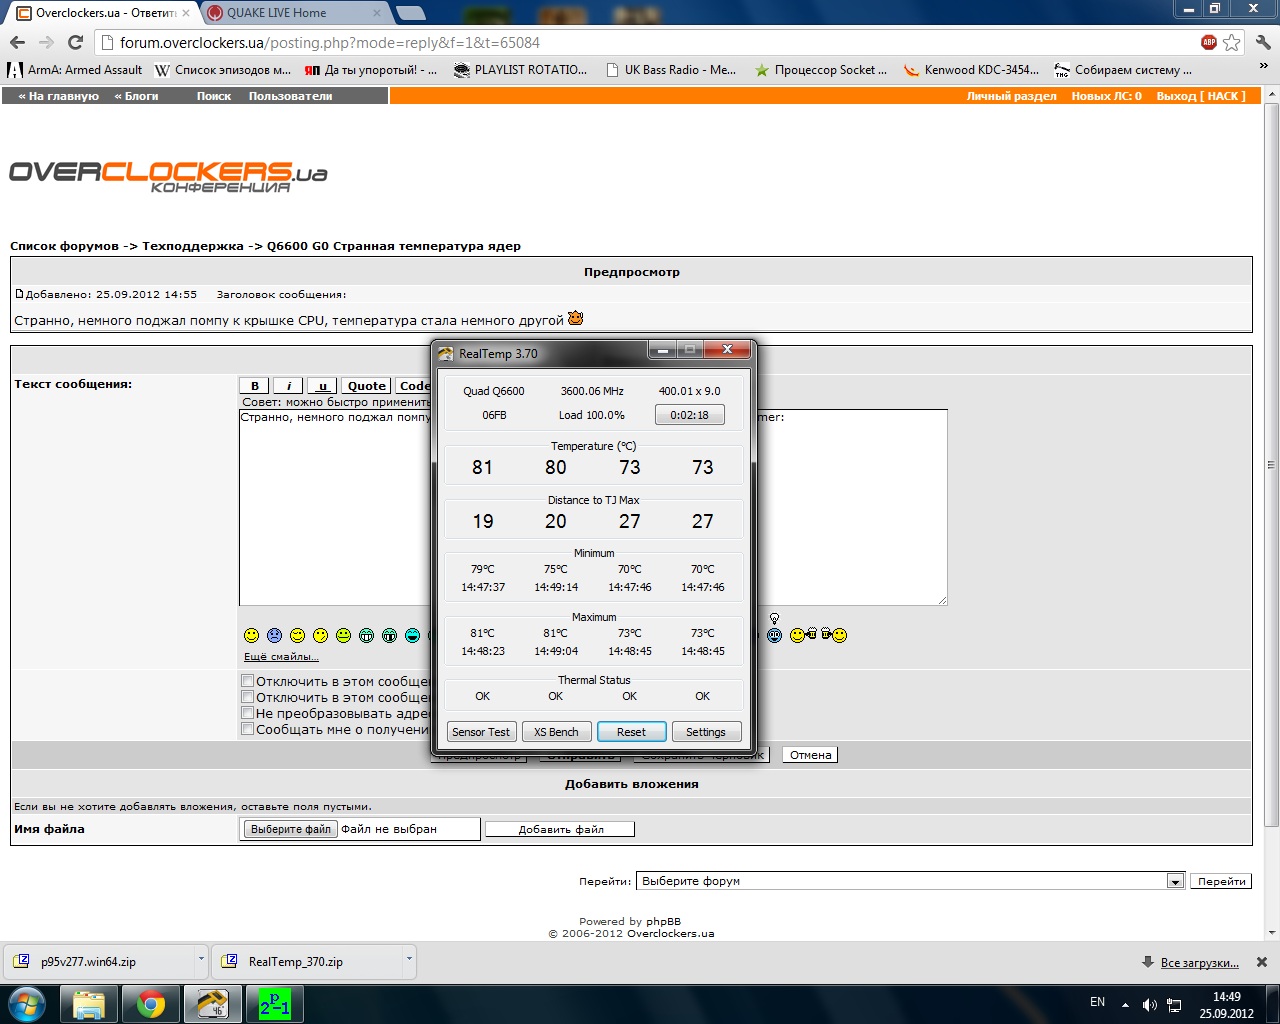Image resolution: width=1280 pixels, height=1024 pixels.
Task: Click the browser Forward arrow
Action: coord(46,42)
